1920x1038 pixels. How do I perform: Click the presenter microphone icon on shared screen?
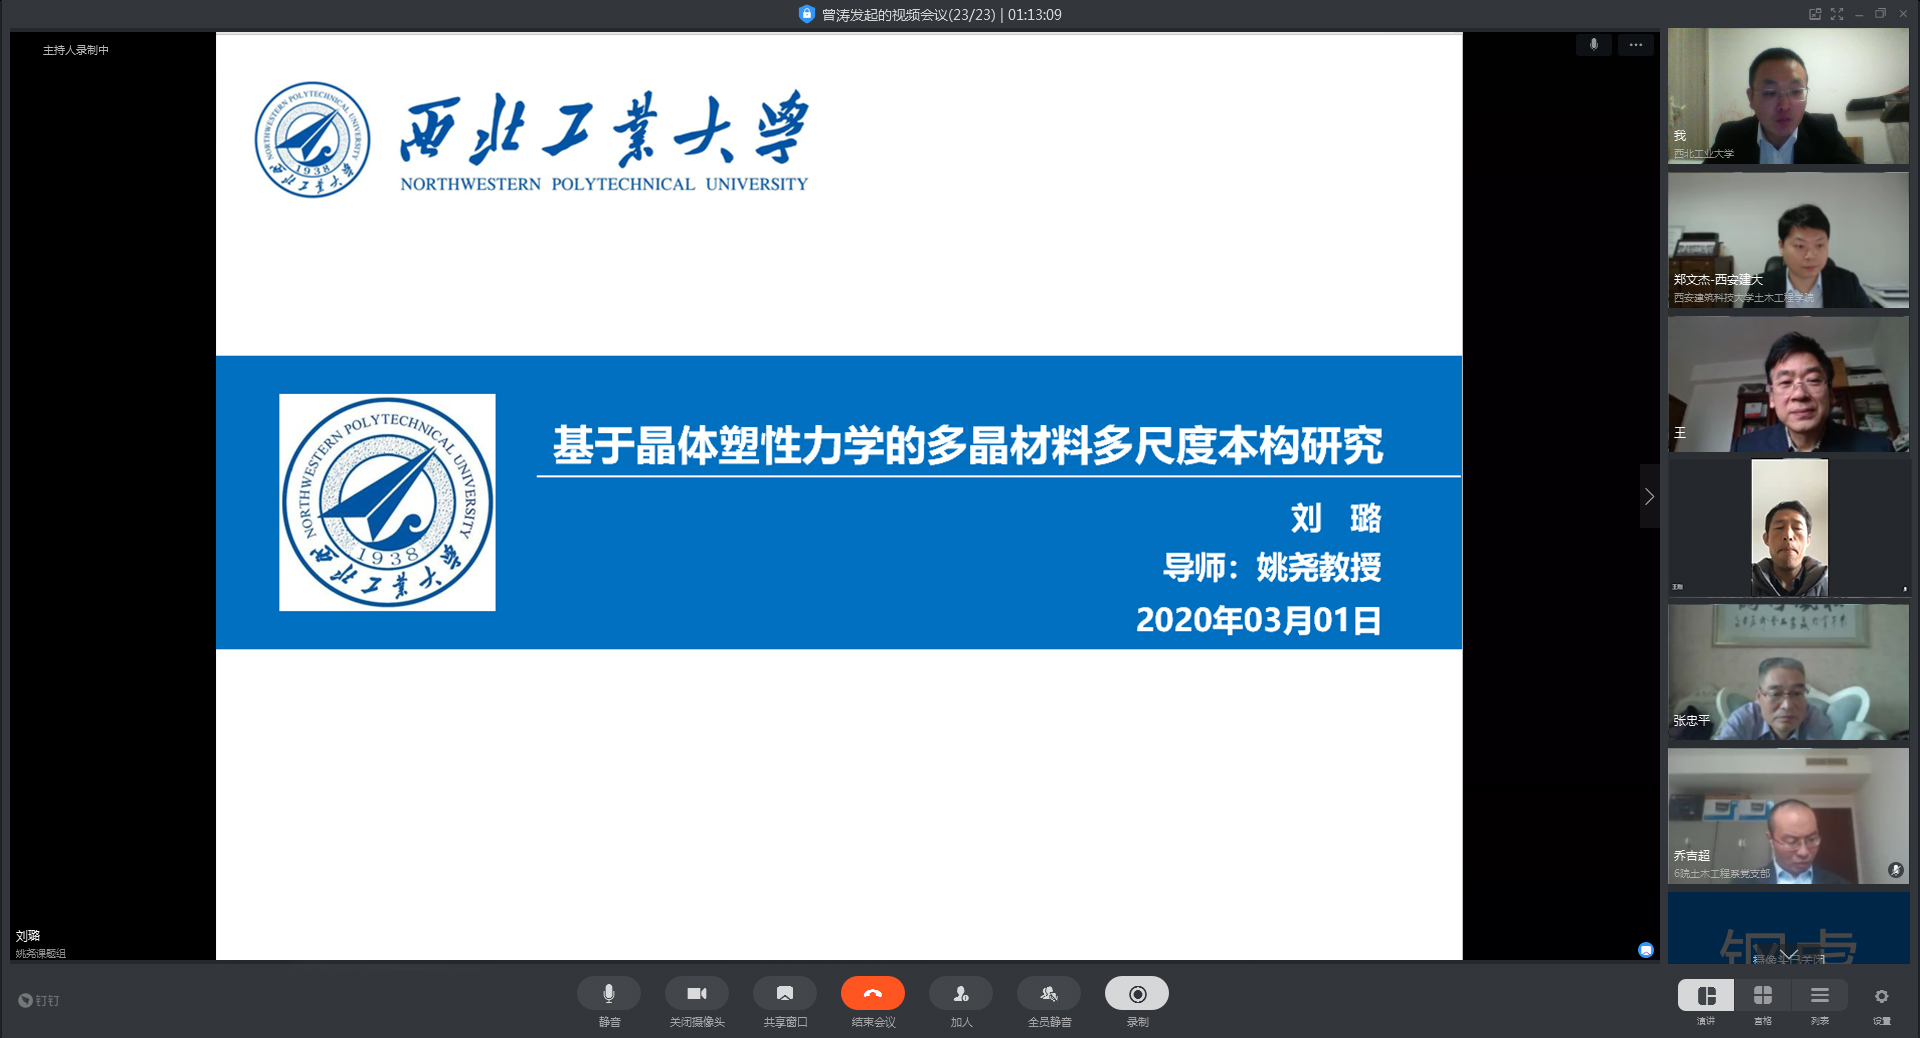click(1593, 45)
